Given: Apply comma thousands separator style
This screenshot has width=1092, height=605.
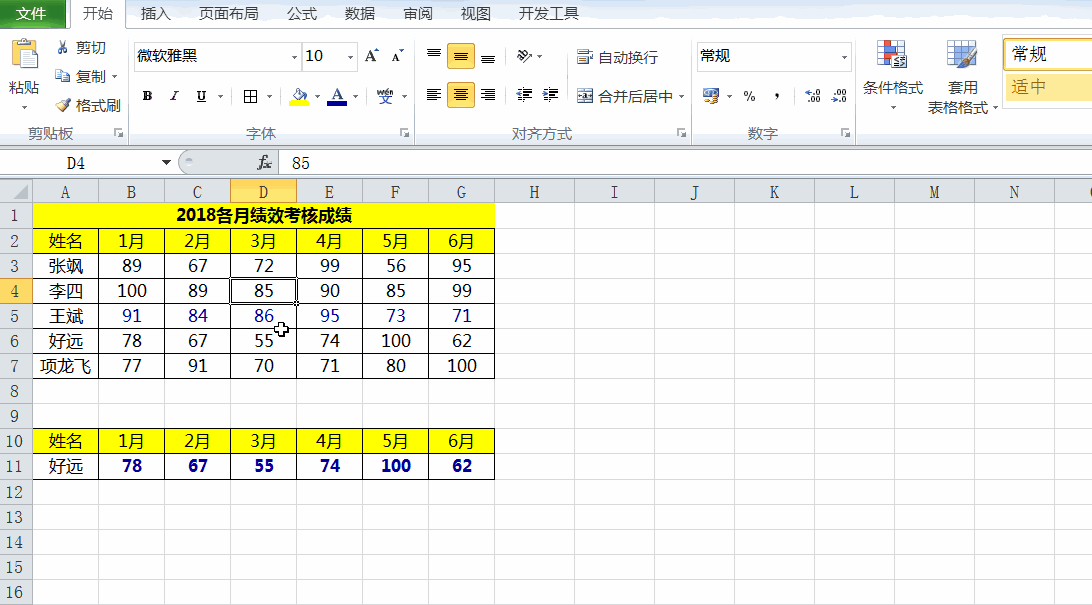Looking at the screenshot, I should (x=777, y=96).
